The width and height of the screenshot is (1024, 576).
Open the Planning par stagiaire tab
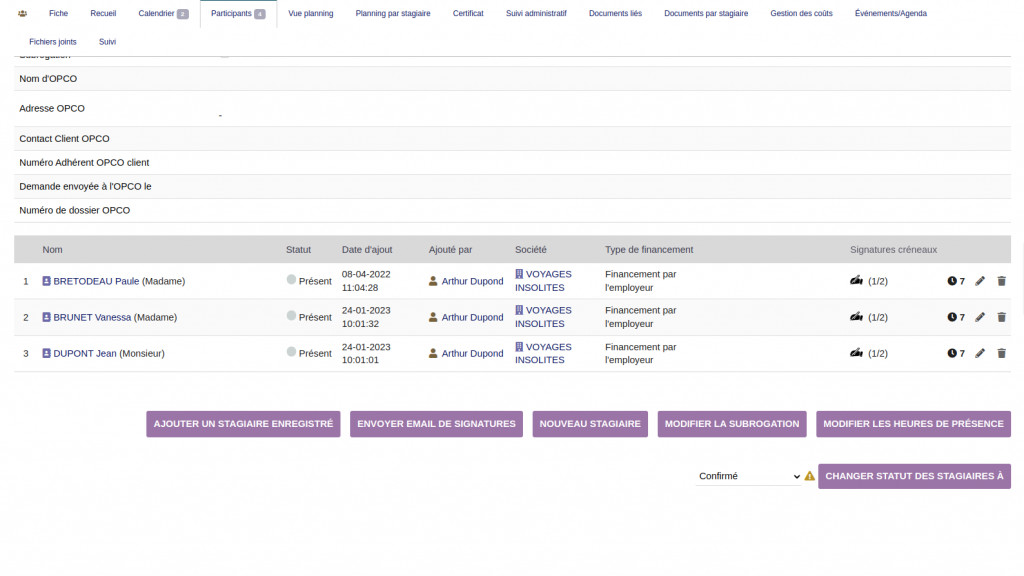392,13
